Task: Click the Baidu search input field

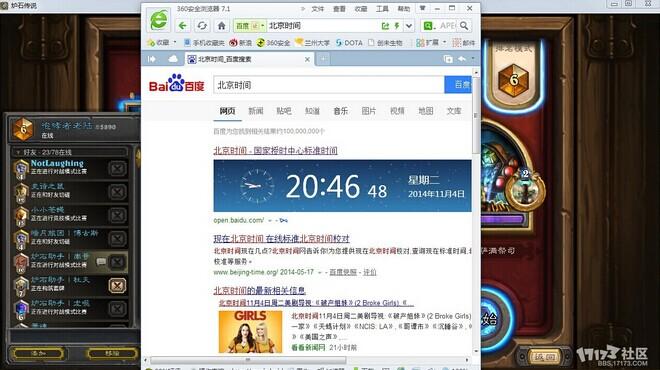Action: (329, 85)
